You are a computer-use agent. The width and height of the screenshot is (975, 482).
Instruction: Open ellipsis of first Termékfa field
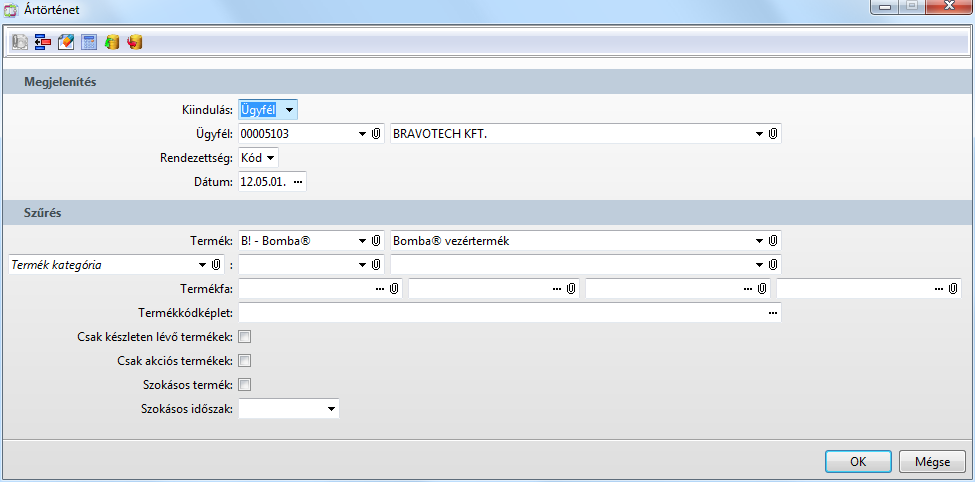[381, 289]
